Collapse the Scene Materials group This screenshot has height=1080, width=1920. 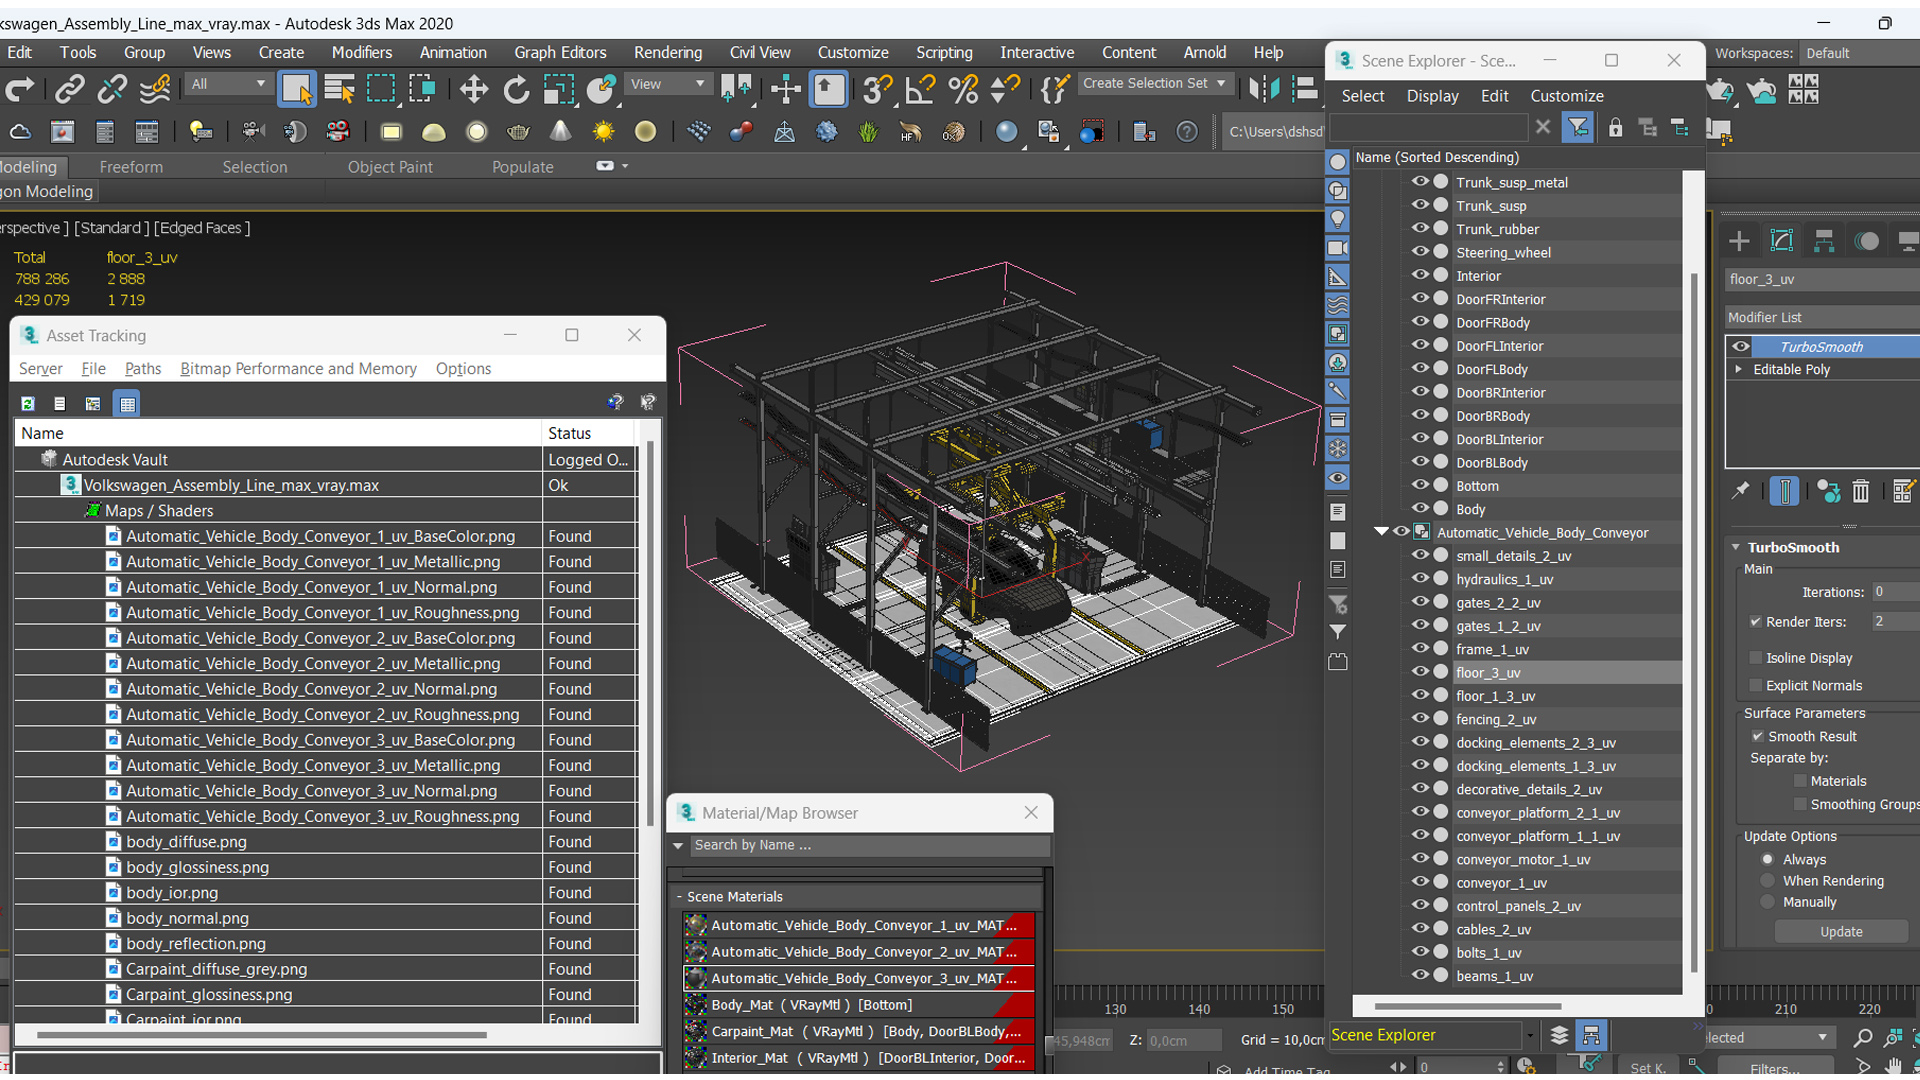pyautogui.click(x=679, y=897)
